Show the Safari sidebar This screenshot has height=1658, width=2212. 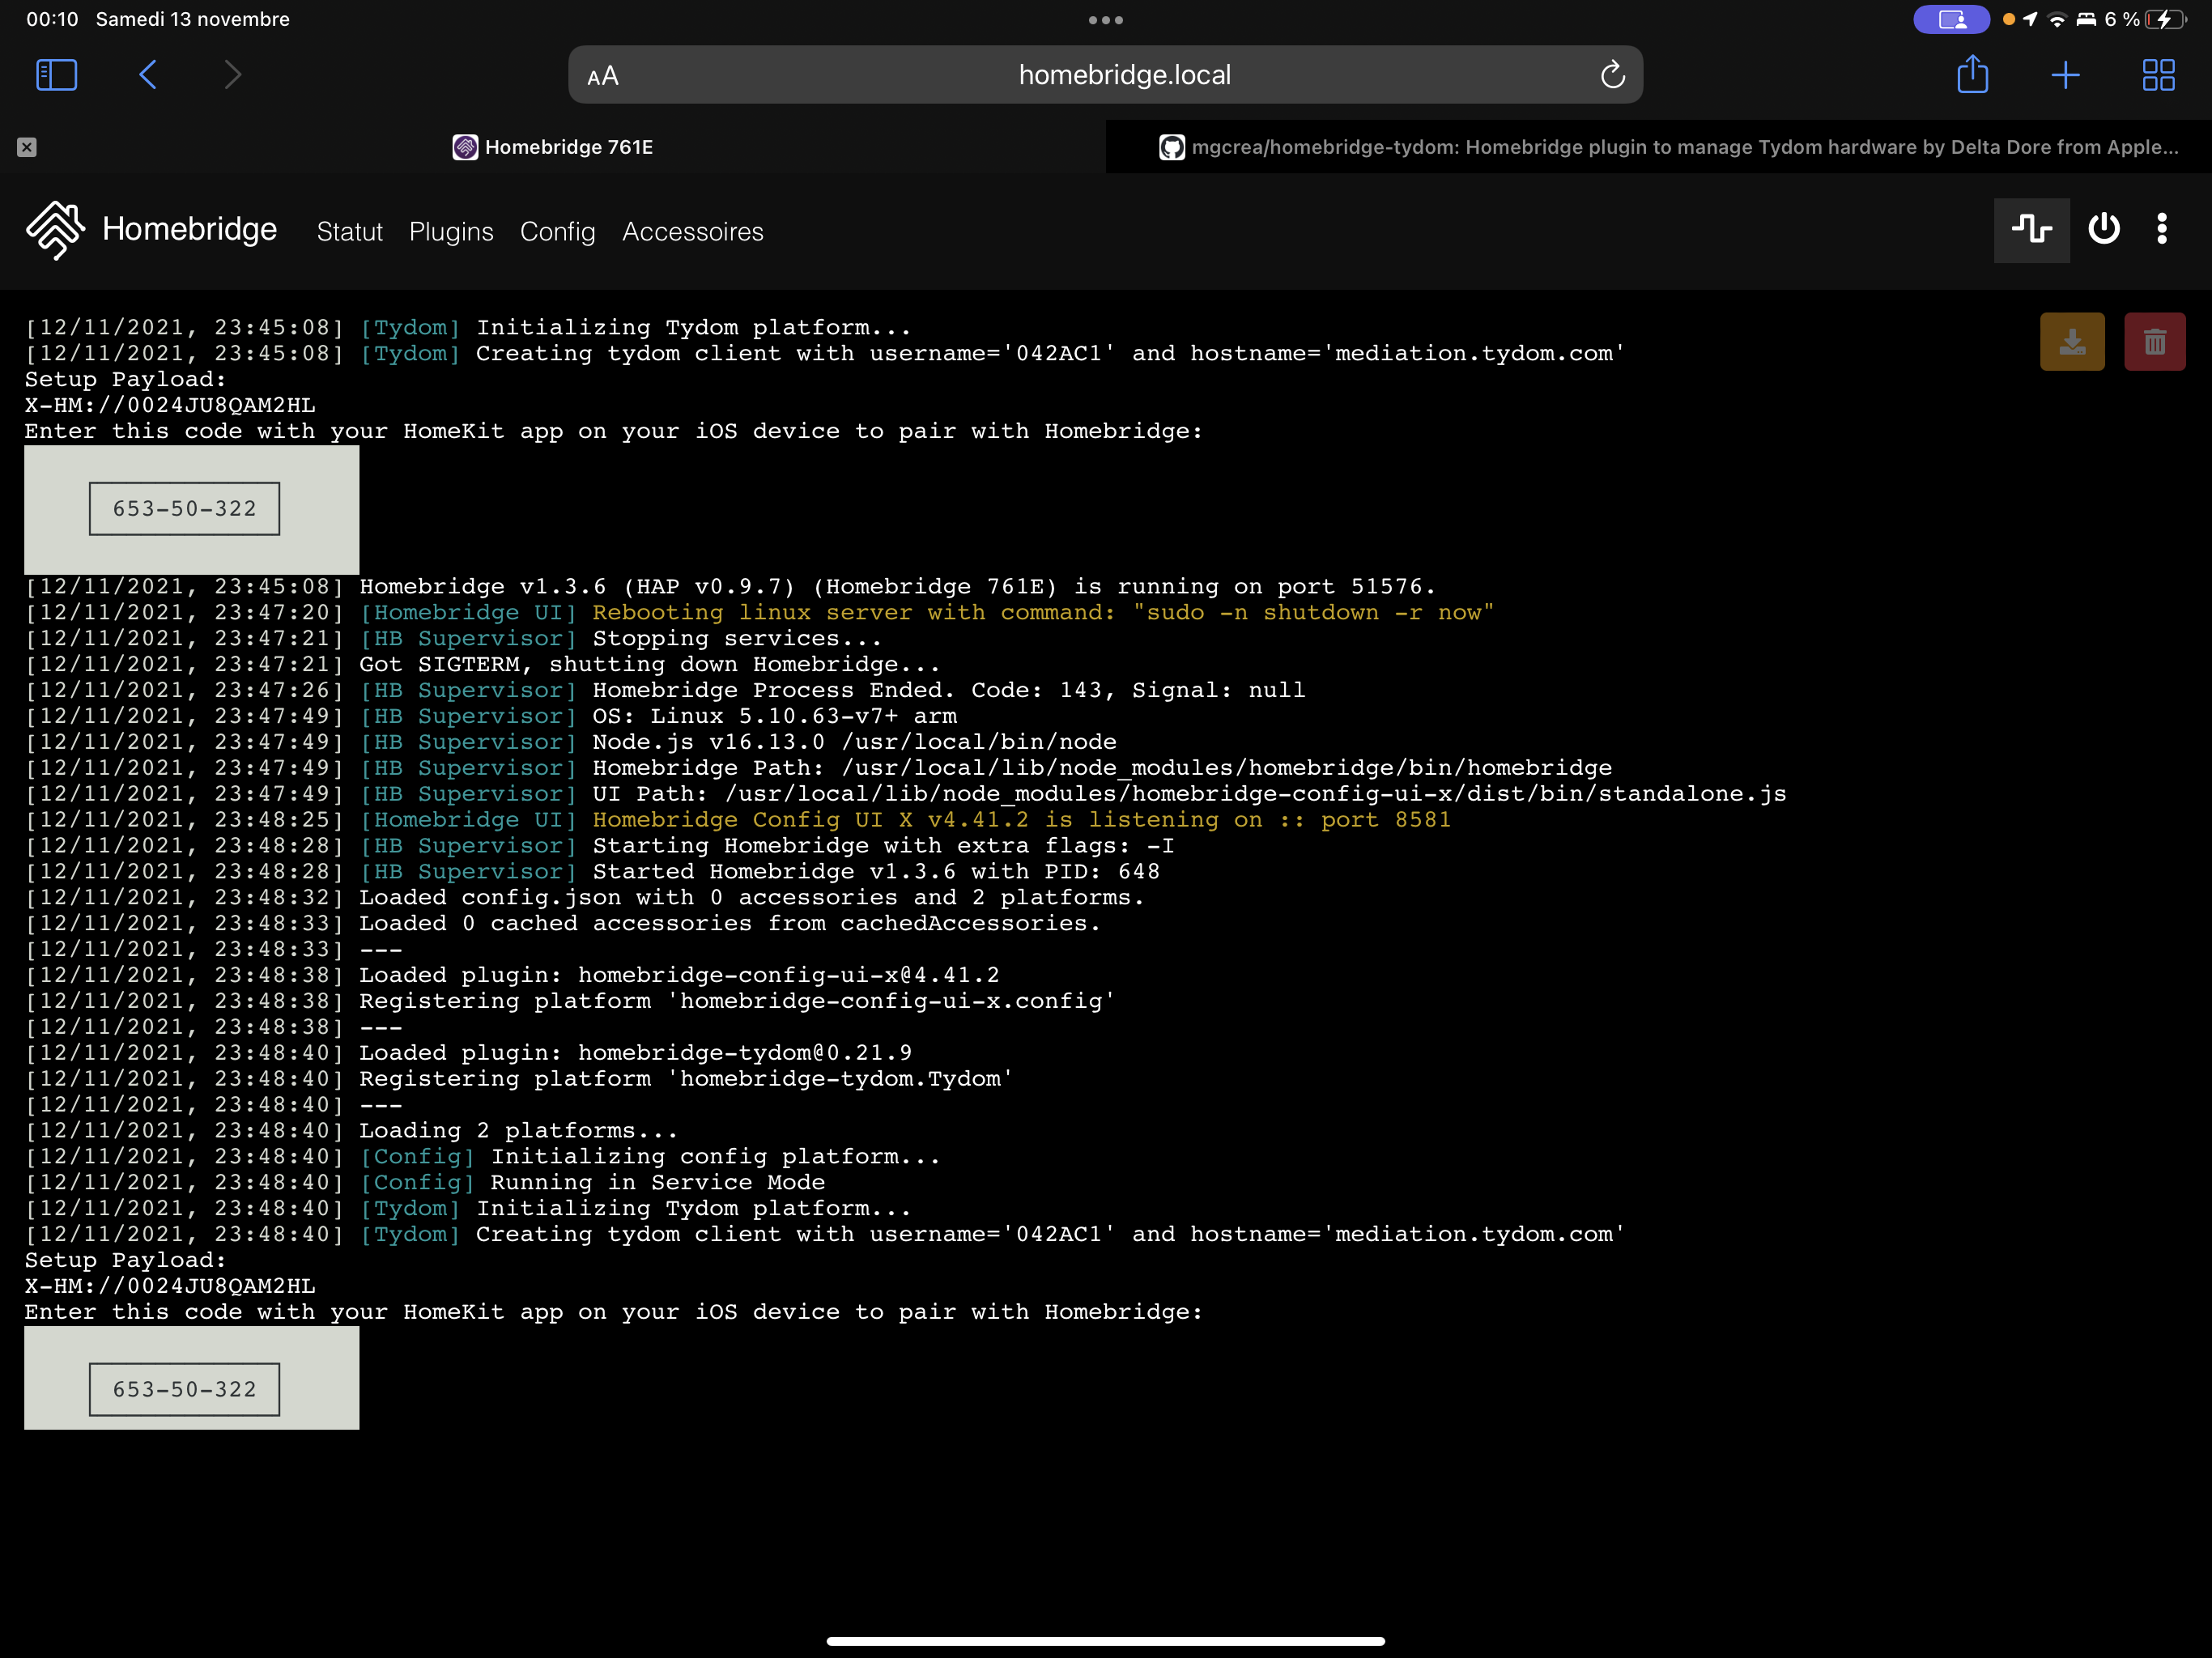57,74
